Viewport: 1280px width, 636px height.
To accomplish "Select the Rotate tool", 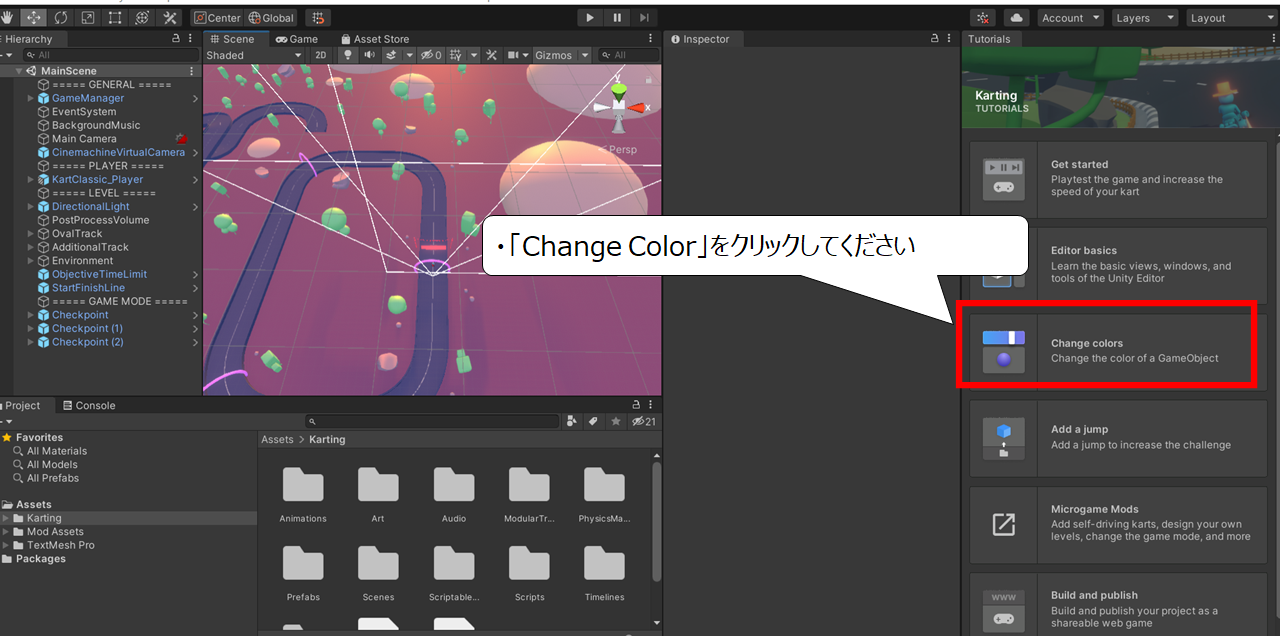I will pyautogui.click(x=61, y=18).
